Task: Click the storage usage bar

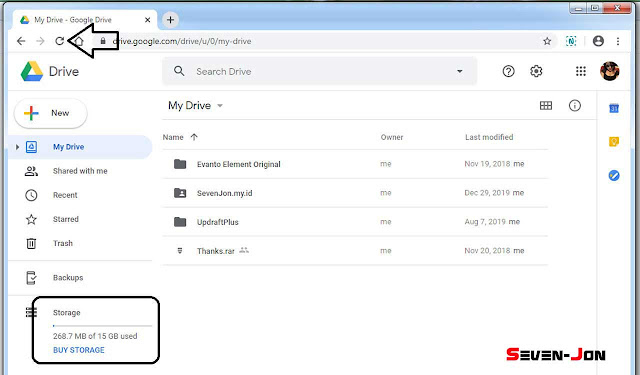Action: [x=102, y=326]
